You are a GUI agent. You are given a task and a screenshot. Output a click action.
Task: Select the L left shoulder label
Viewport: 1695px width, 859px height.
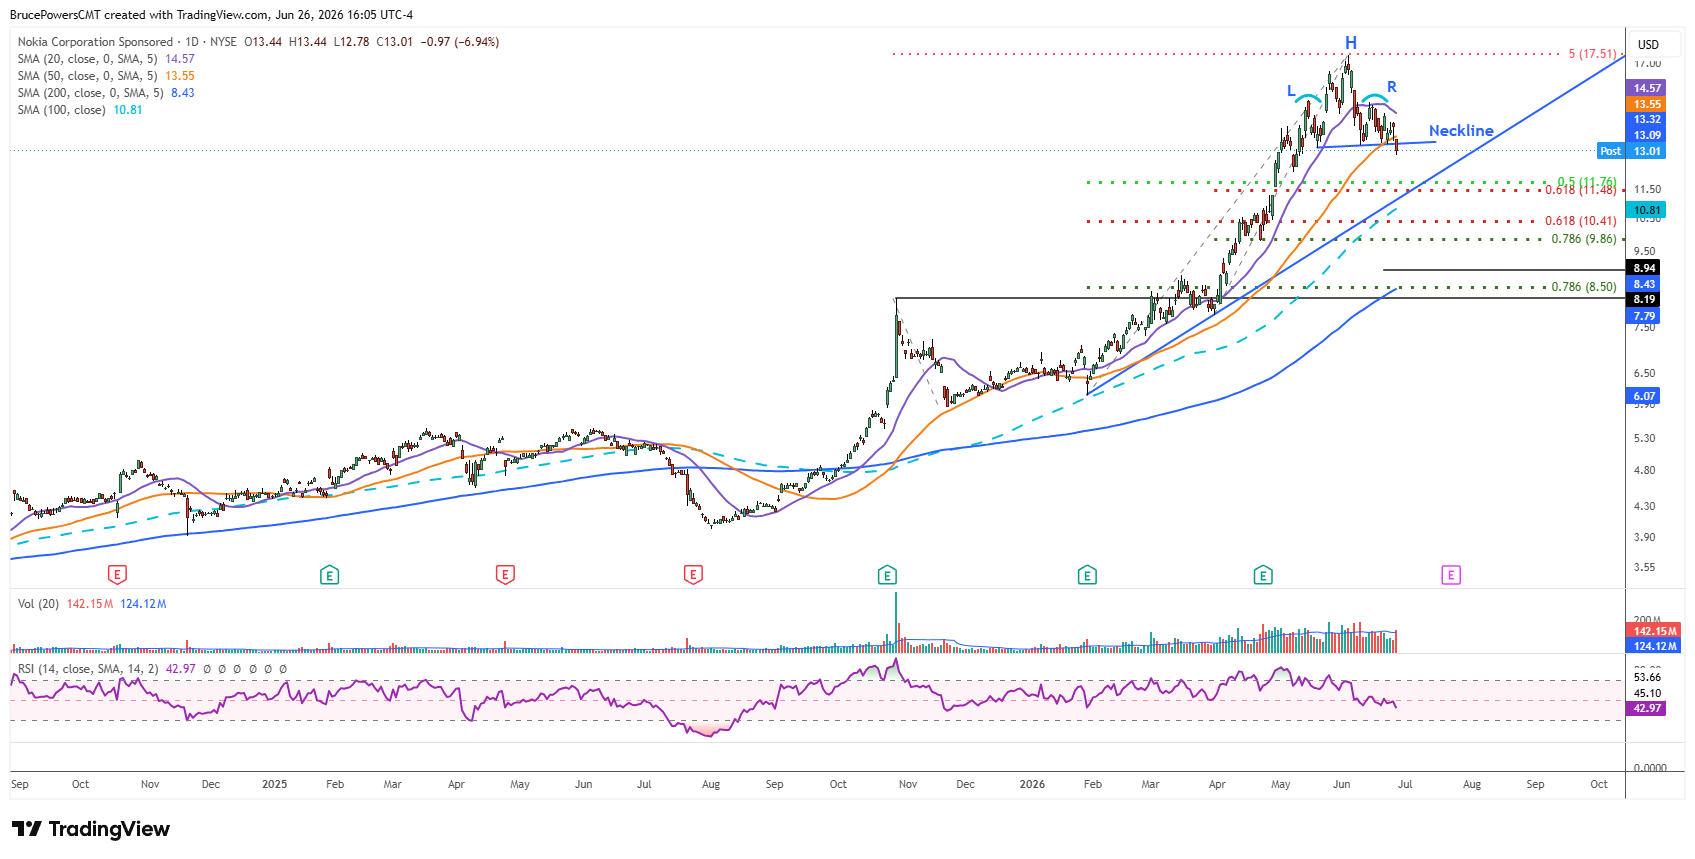click(1291, 91)
